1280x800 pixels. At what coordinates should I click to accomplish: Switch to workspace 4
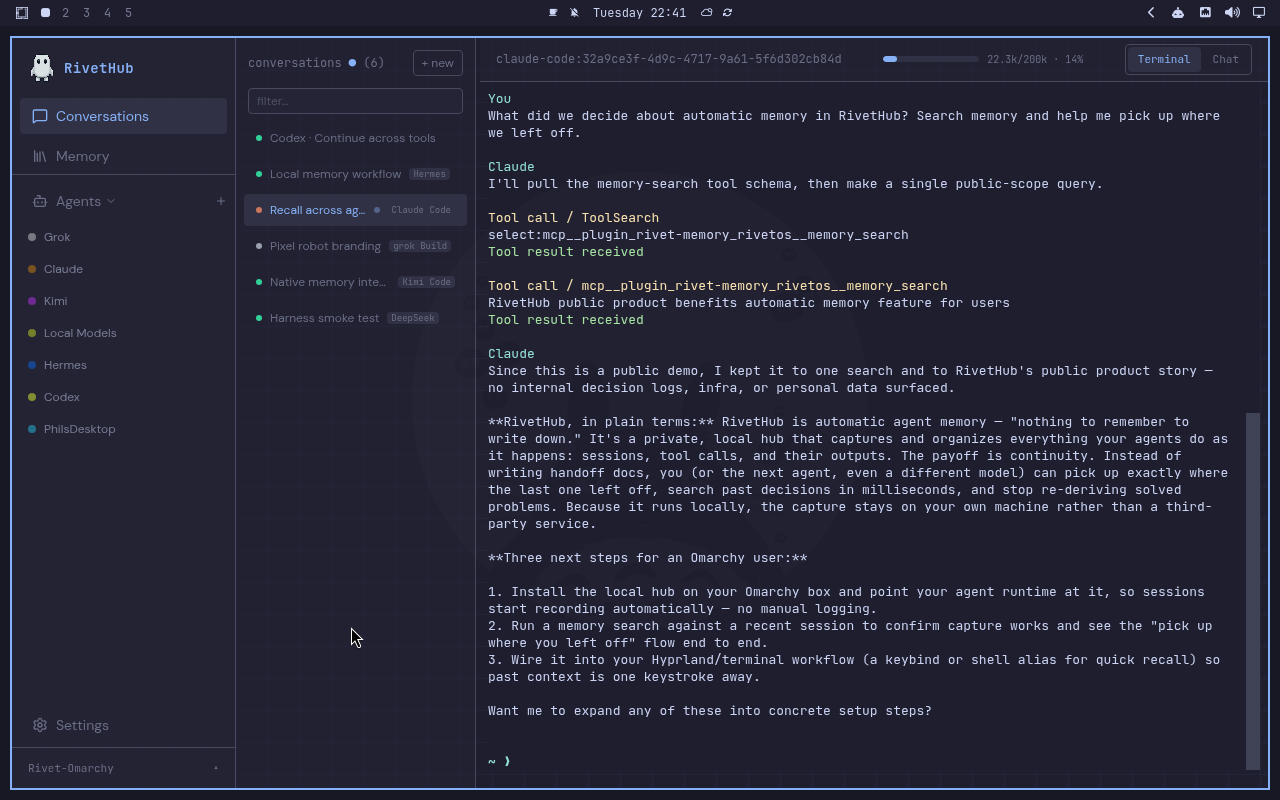click(107, 13)
